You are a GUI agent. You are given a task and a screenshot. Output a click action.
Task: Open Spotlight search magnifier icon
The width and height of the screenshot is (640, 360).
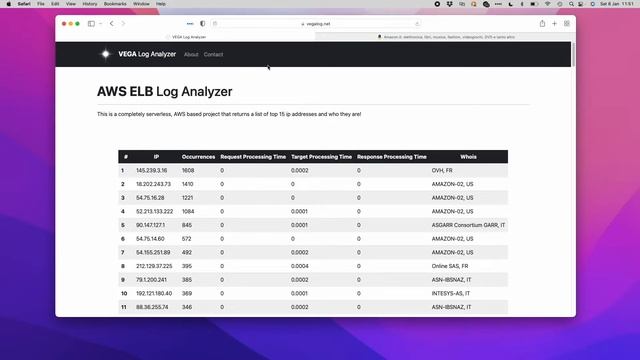(571, 4)
